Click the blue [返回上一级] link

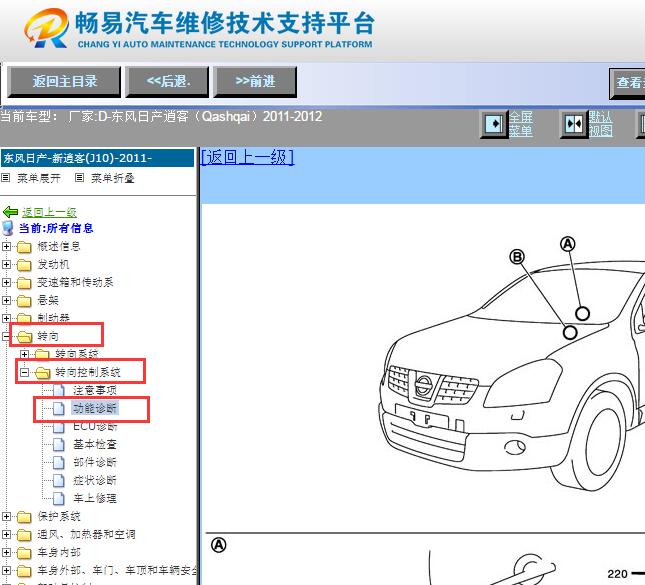click(x=248, y=157)
